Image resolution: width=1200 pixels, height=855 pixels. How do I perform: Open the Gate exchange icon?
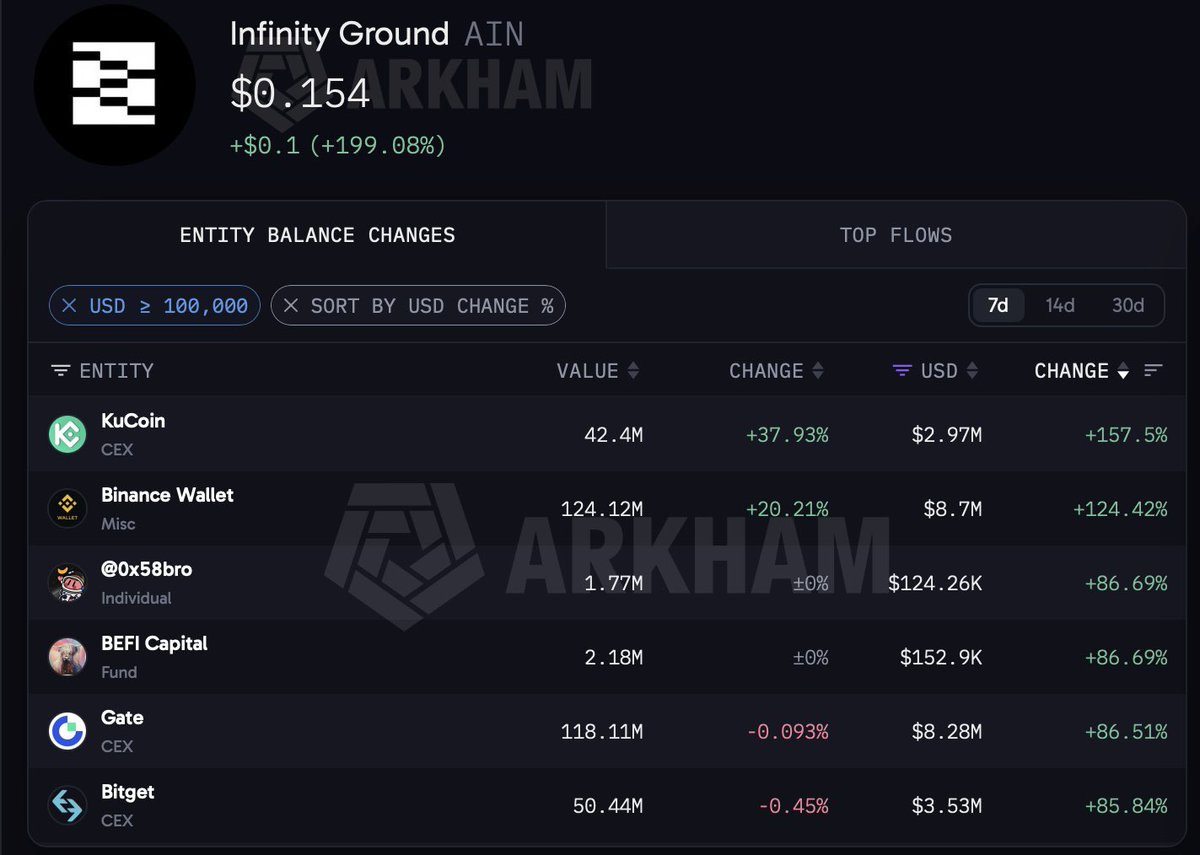(x=68, y=731)
